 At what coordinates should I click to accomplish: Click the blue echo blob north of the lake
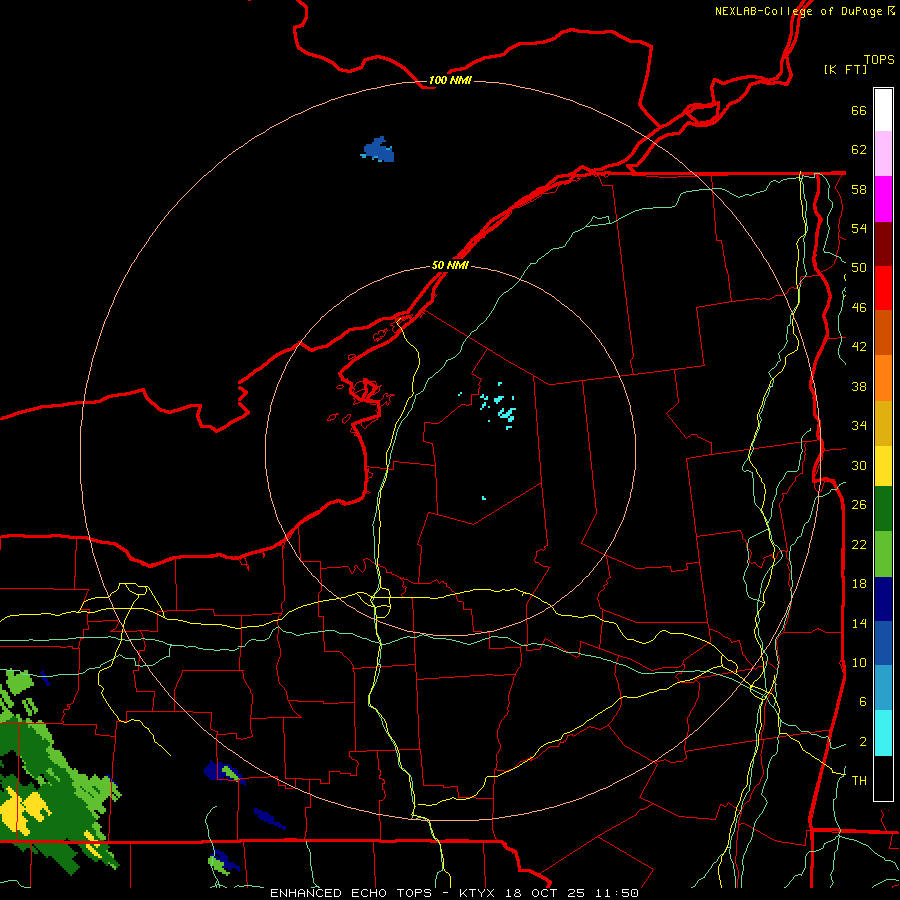pos(378,150)
